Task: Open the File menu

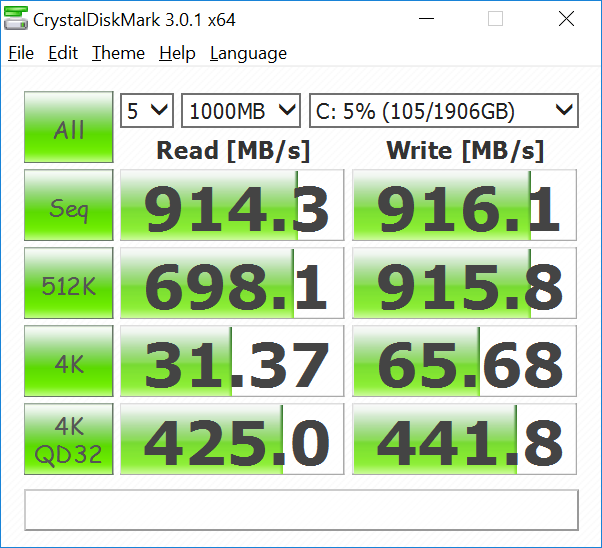Action: click(x=21, y=53)
